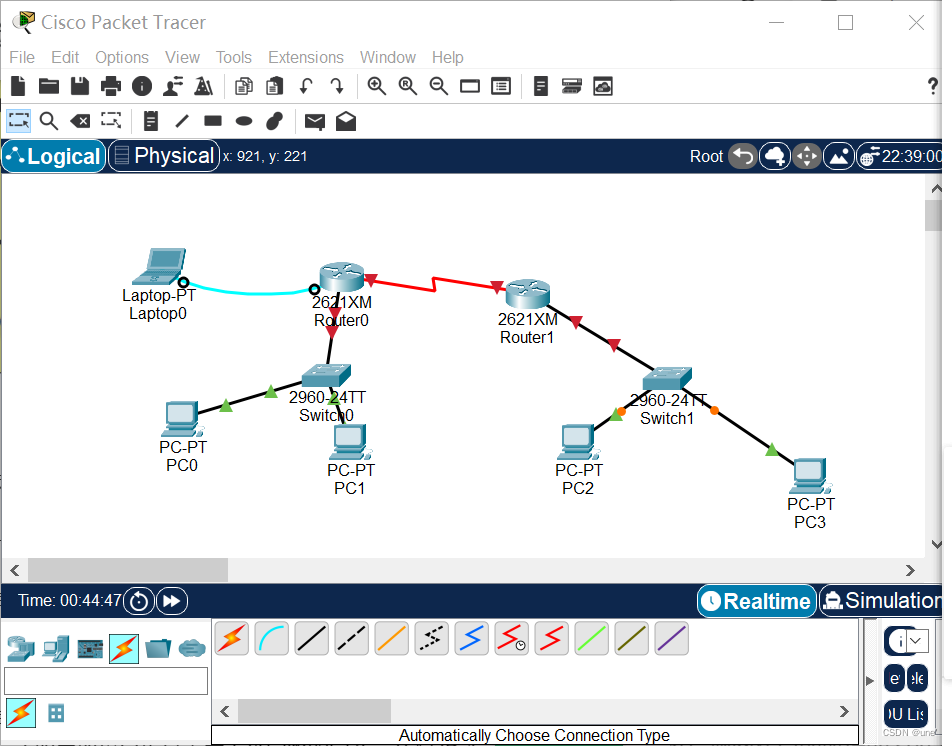Click the workspace scroll down arrow
The height and width of the screenshot is (746, 952).
click(936, 544)
